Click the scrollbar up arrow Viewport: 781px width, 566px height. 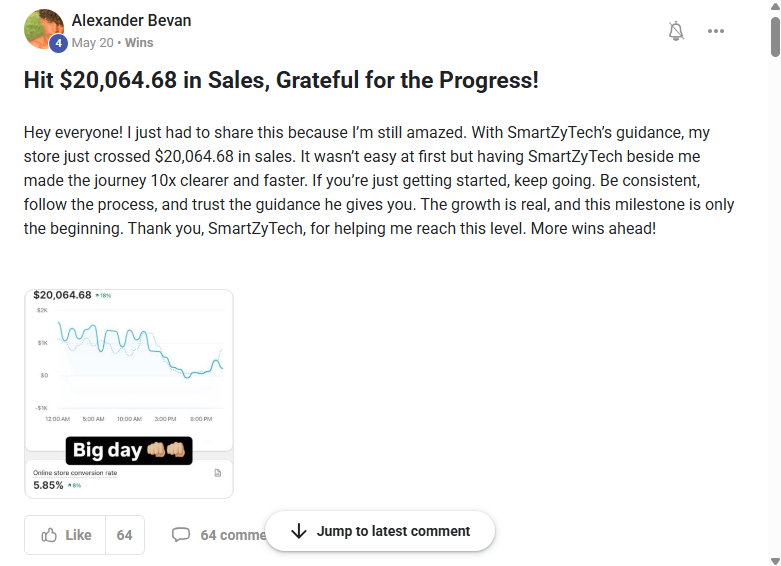pyautogui.click(x=774, y=8)
